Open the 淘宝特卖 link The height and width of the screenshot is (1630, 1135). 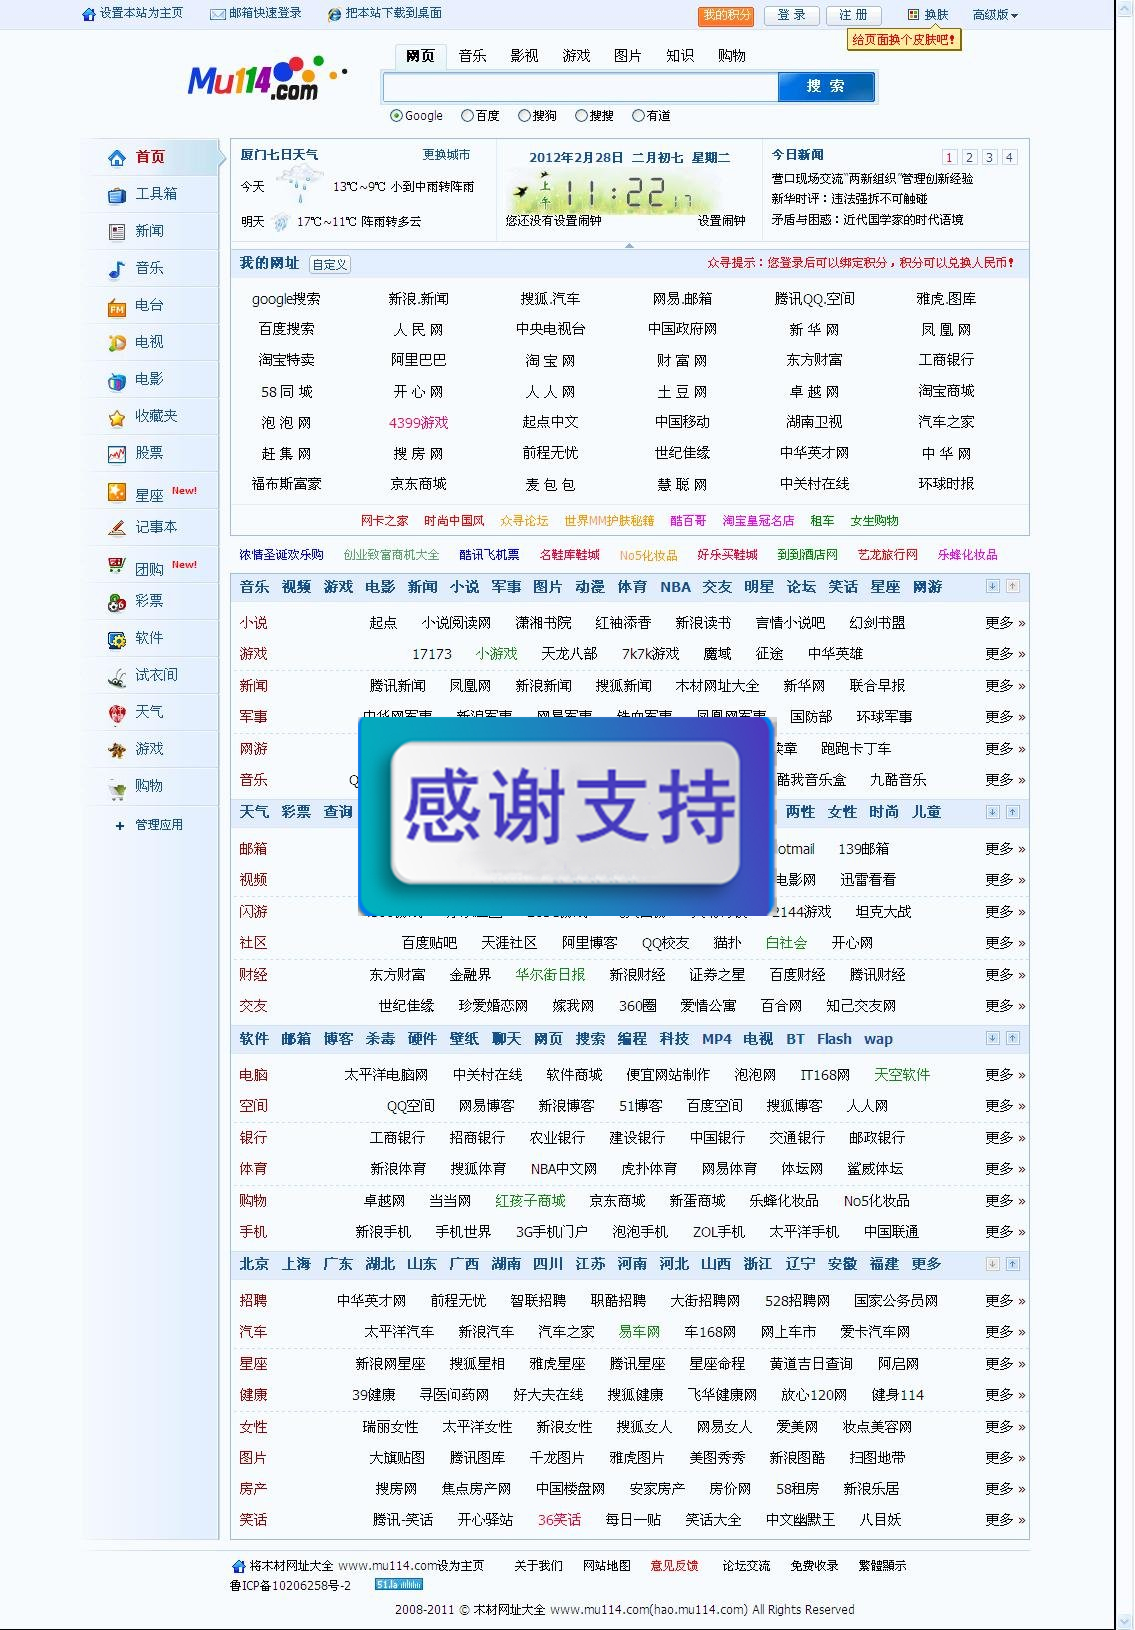point(287,360)
